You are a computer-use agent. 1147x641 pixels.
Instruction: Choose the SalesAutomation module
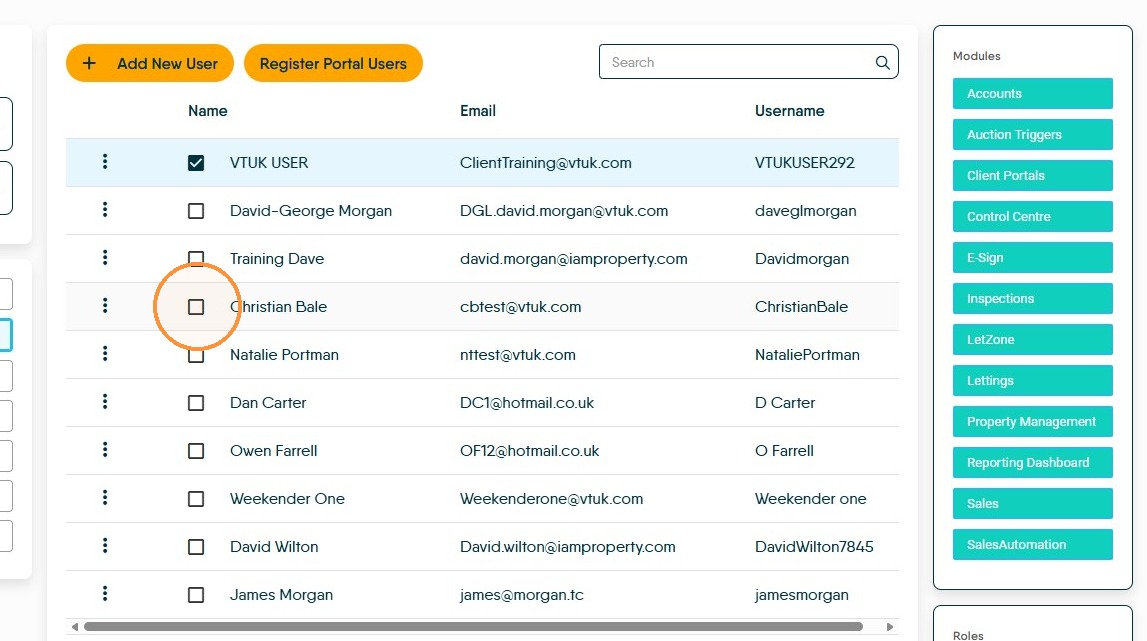[1032, 544]
